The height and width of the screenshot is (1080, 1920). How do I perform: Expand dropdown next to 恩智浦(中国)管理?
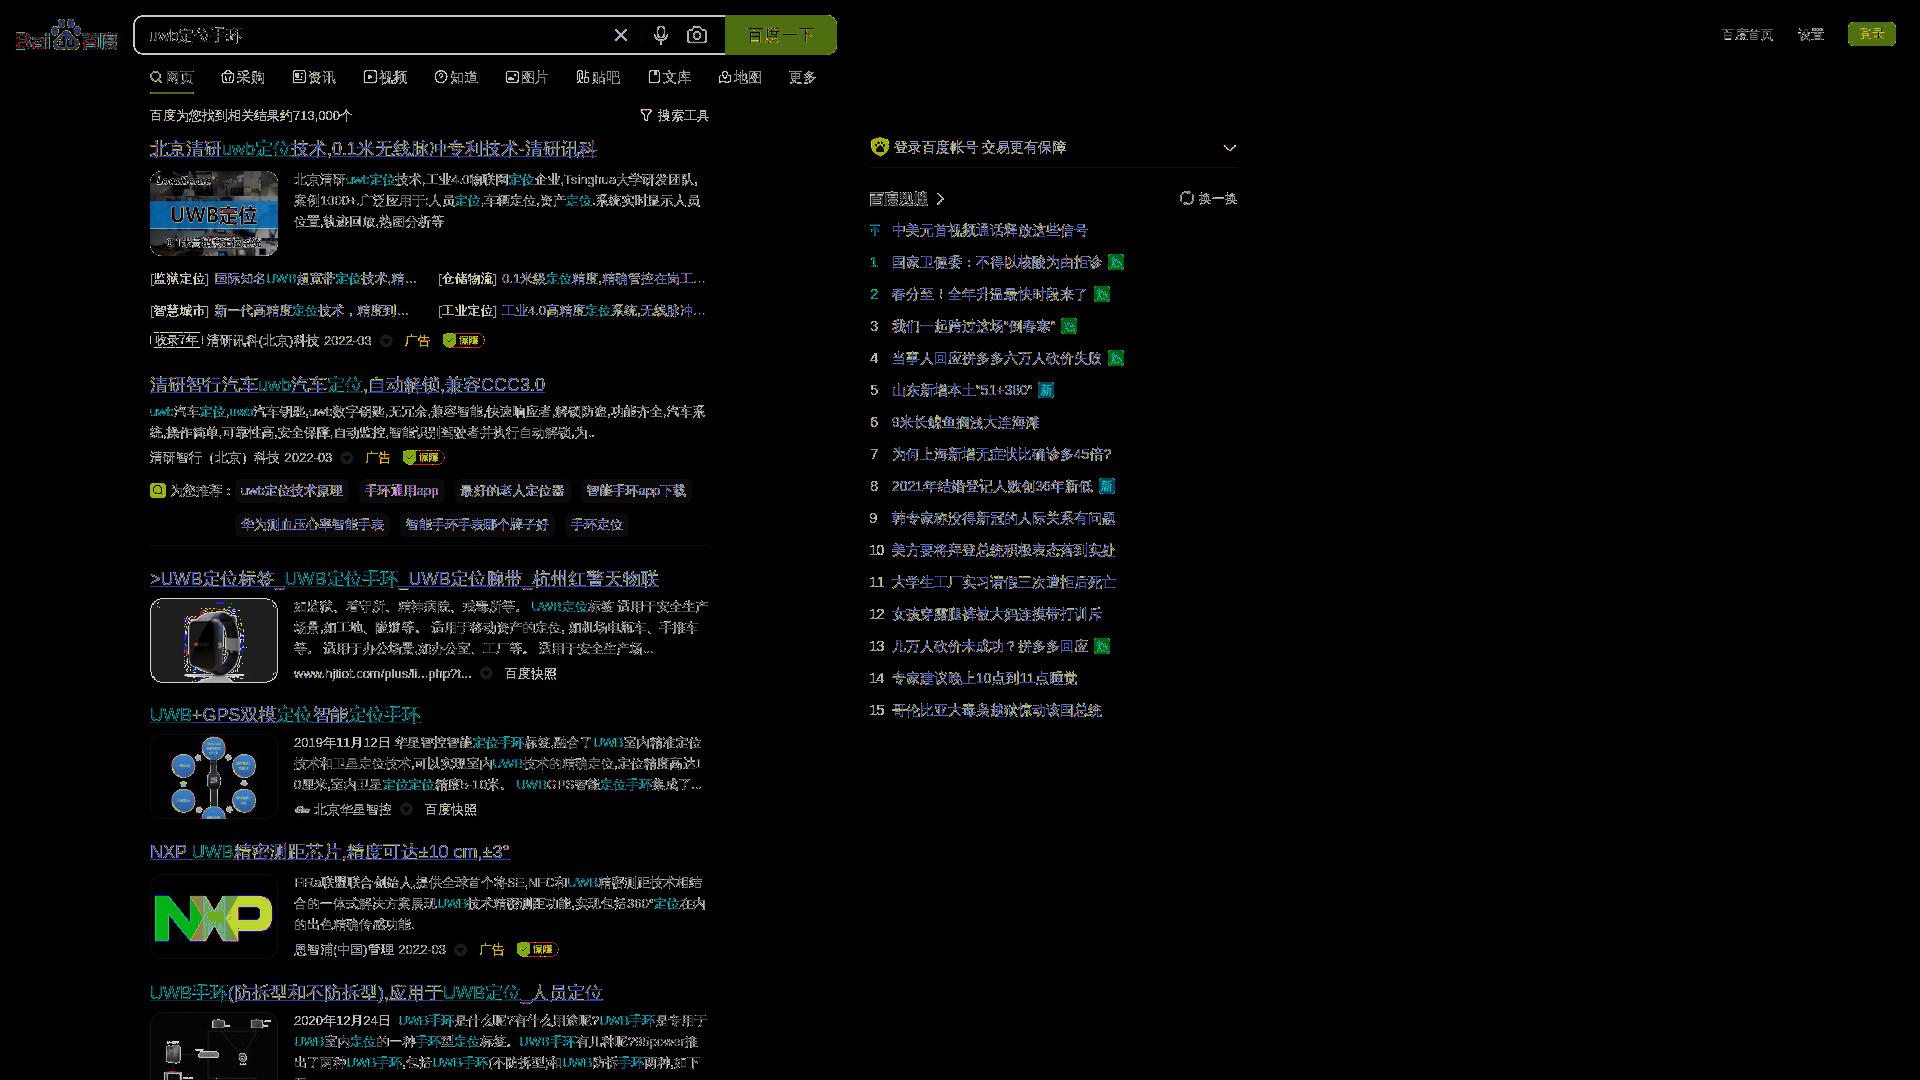[x=460, y=950]
